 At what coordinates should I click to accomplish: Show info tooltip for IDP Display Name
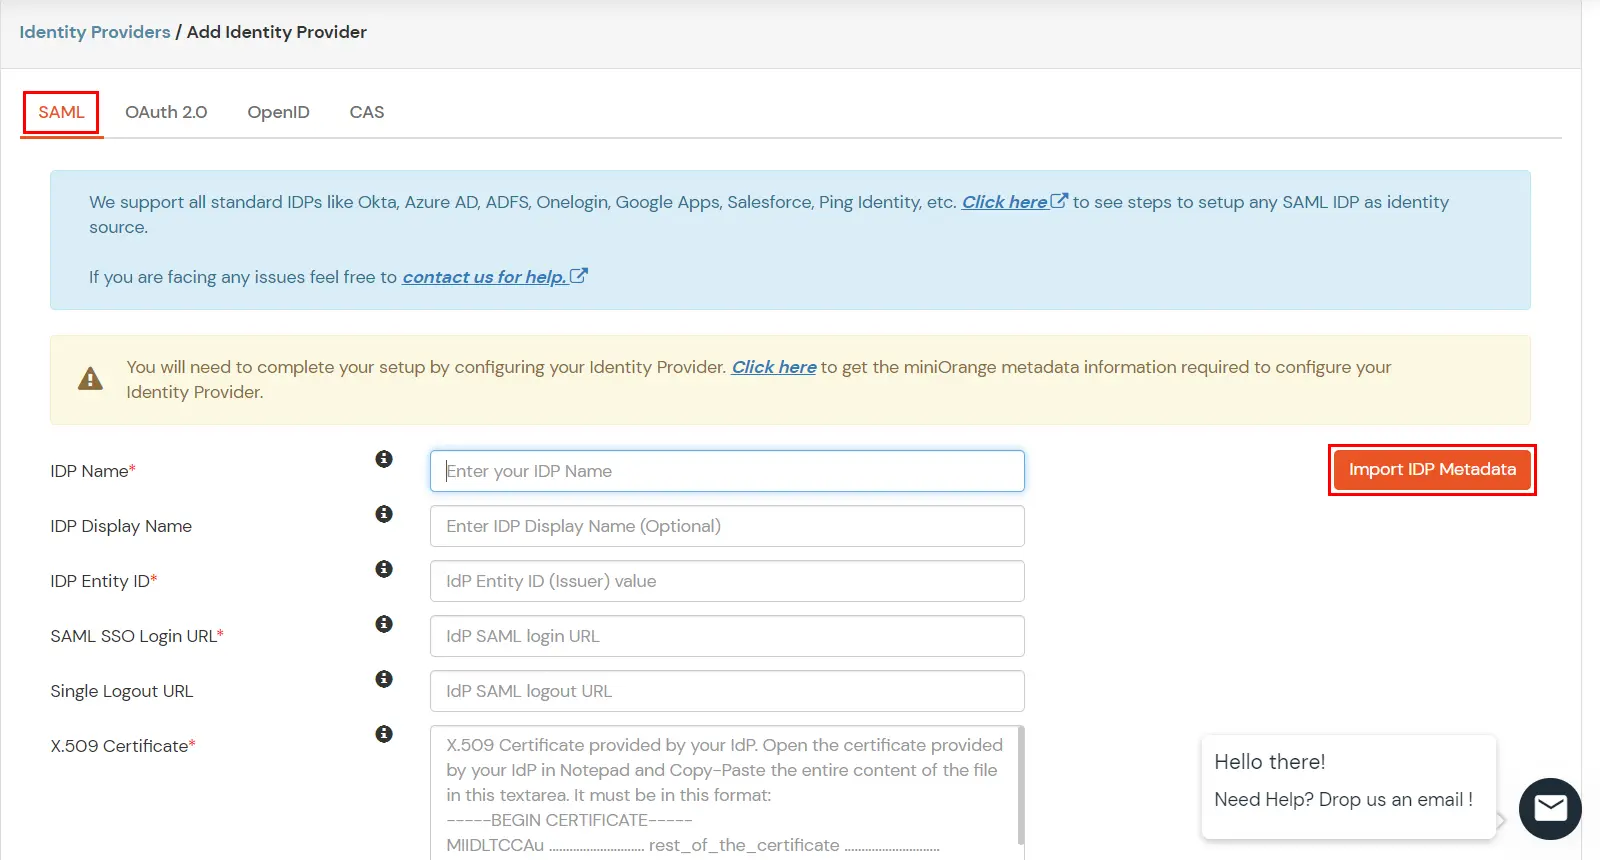tap(384, 514)
